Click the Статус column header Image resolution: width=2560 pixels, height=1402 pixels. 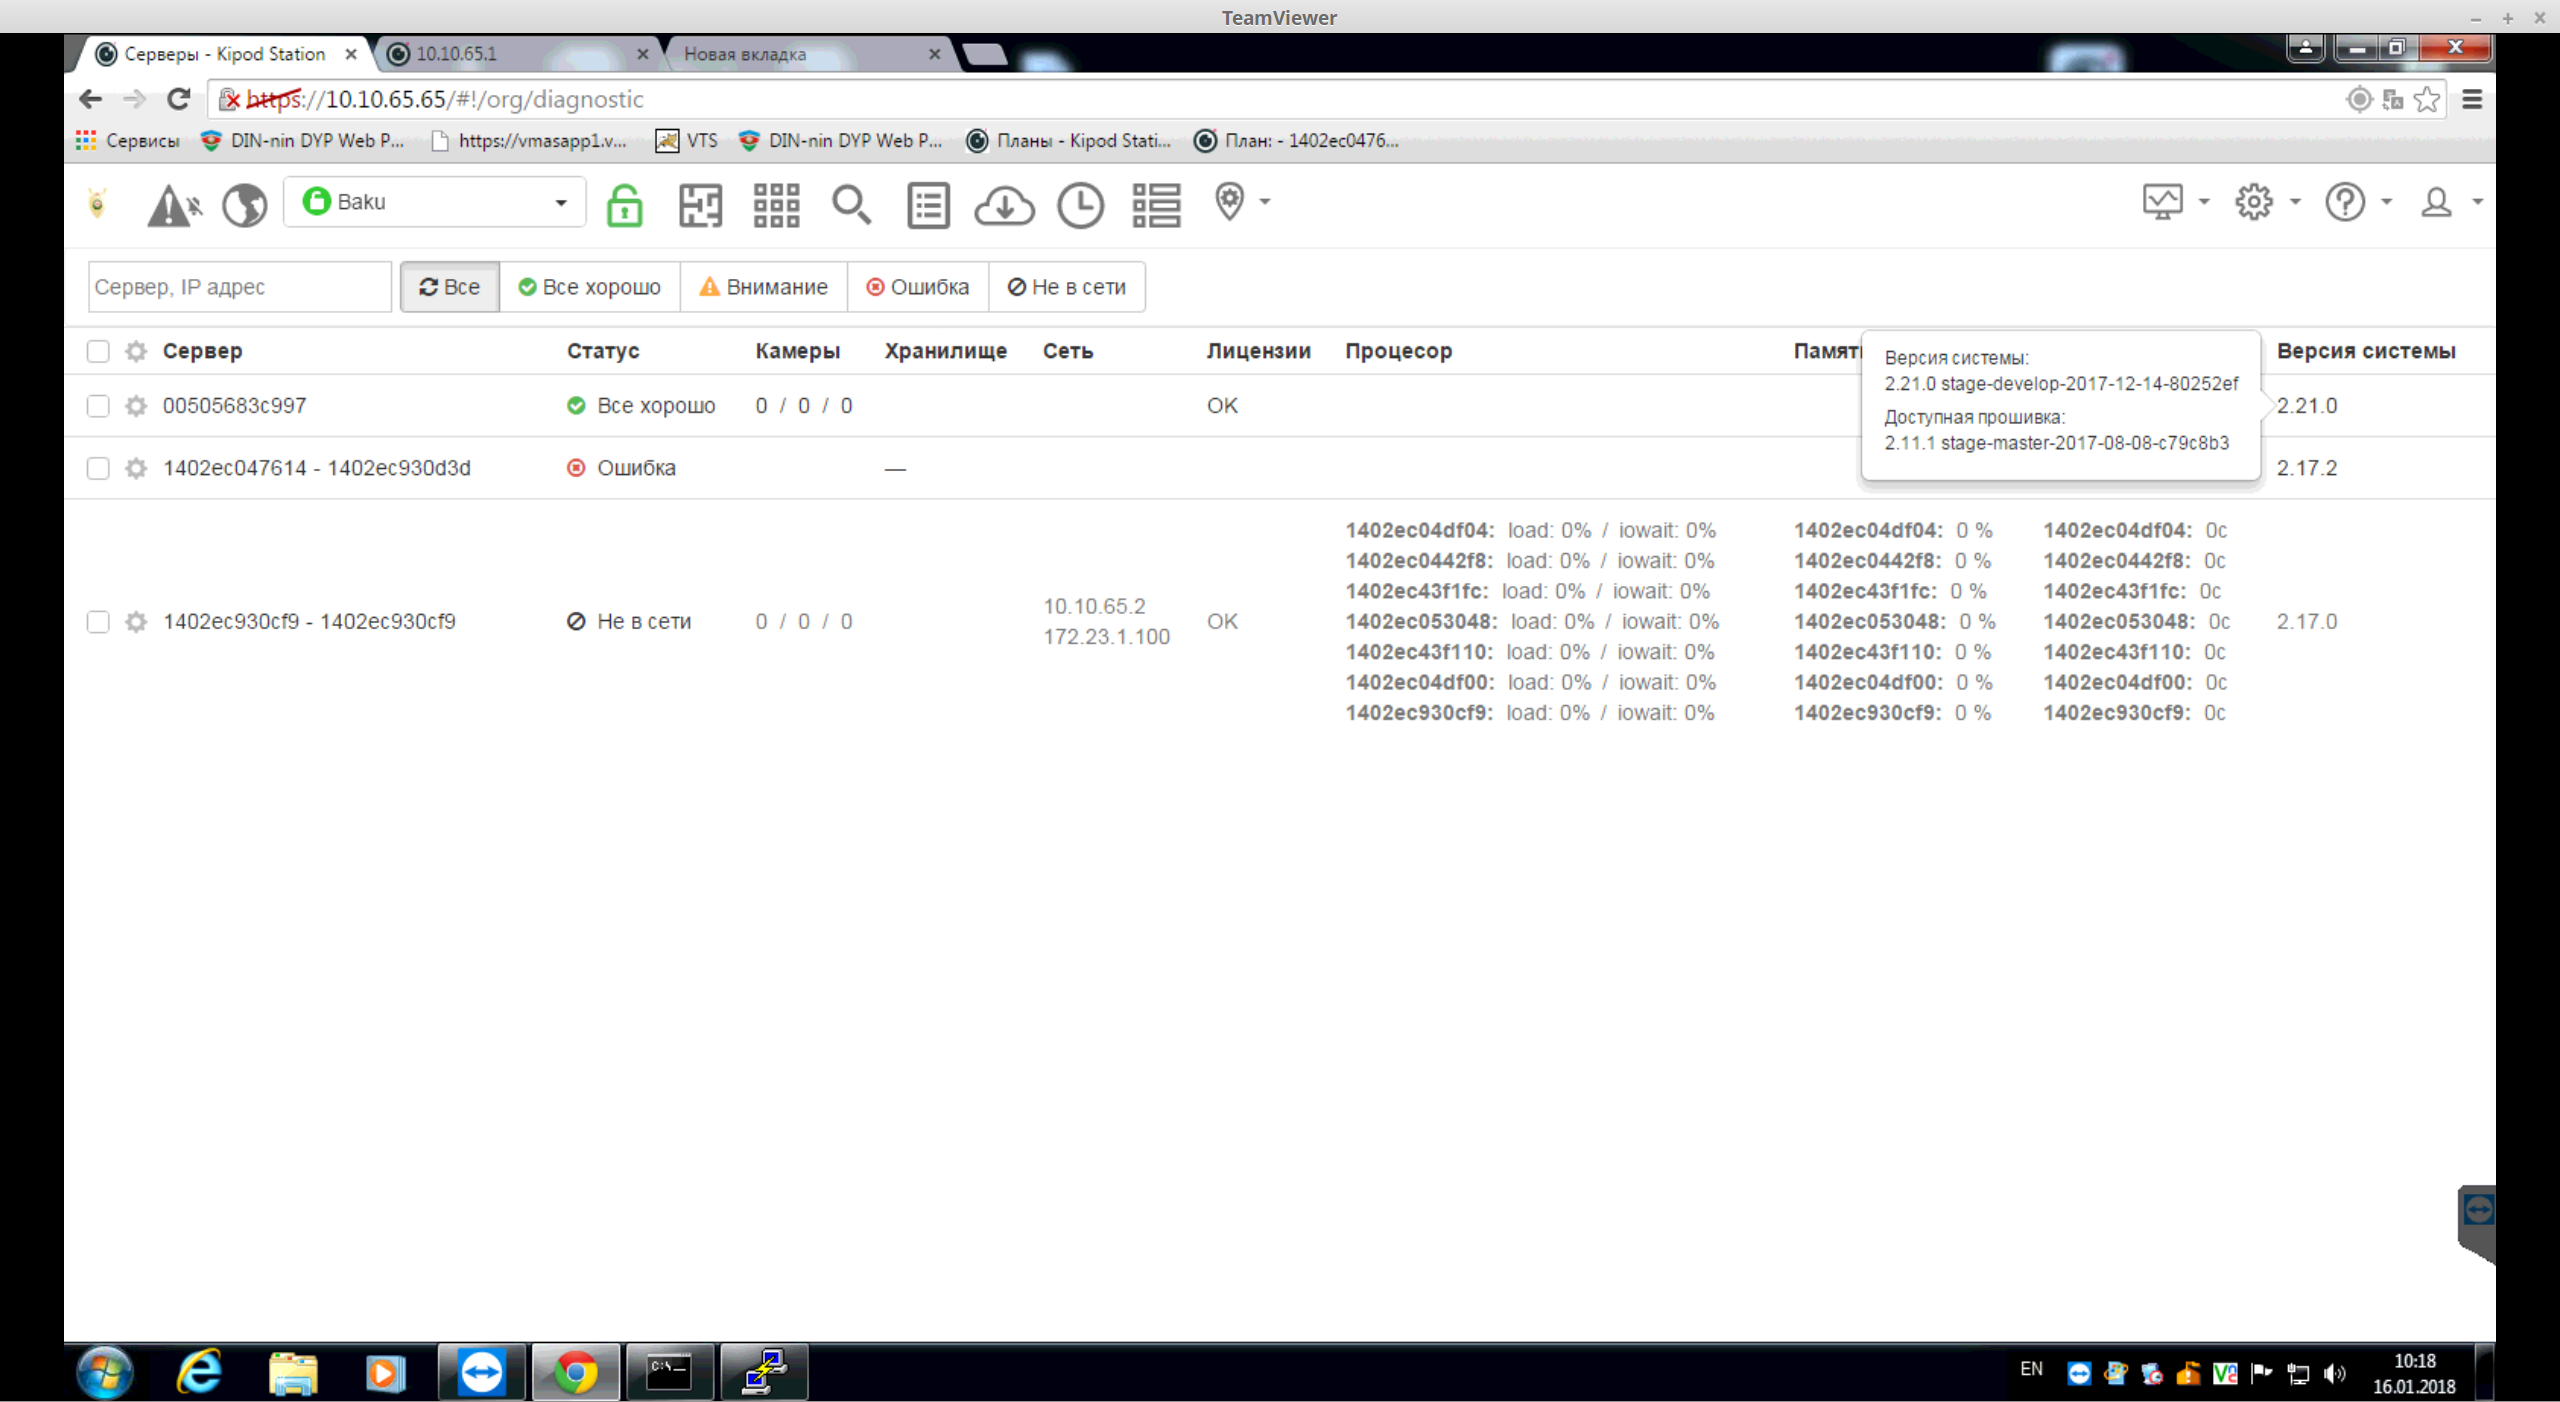(603, 351)
